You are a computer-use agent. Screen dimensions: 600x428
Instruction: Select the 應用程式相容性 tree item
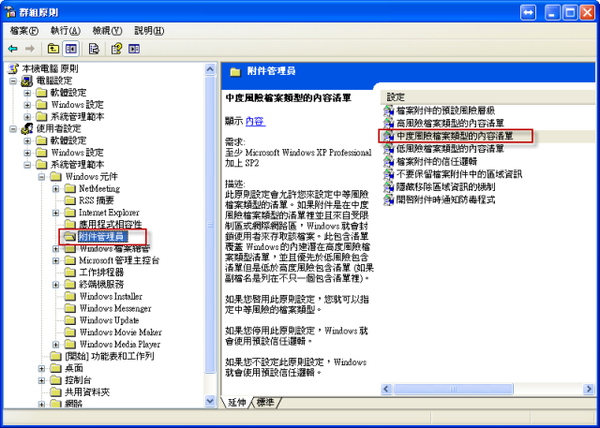coord(110,224)
